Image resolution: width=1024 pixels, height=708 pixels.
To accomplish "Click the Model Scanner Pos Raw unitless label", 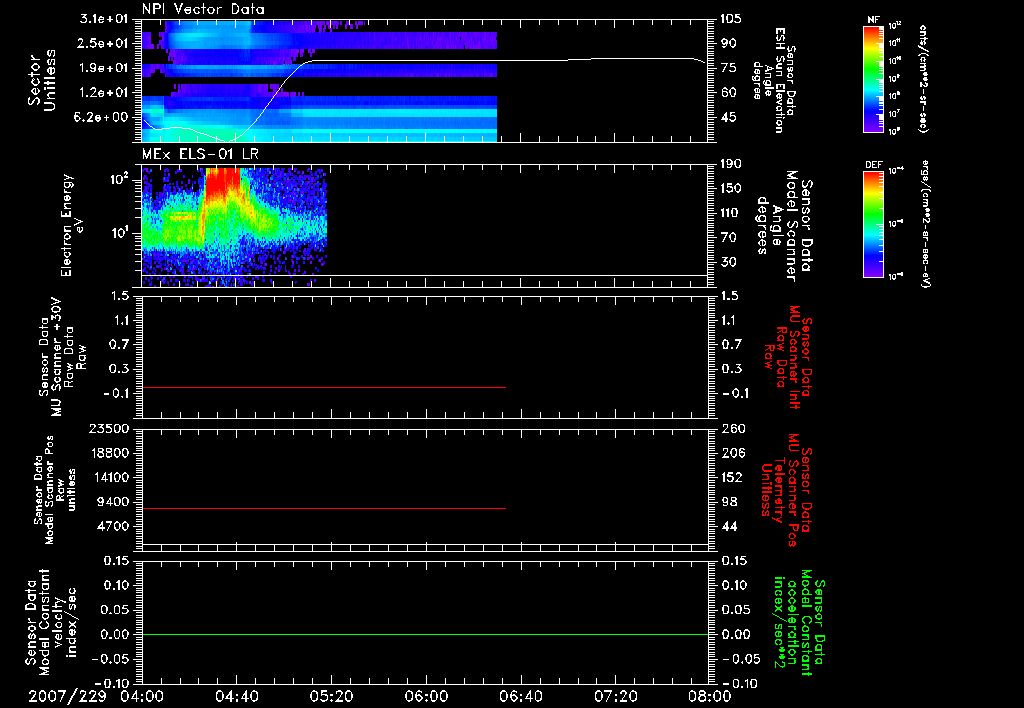I will 56,490.
